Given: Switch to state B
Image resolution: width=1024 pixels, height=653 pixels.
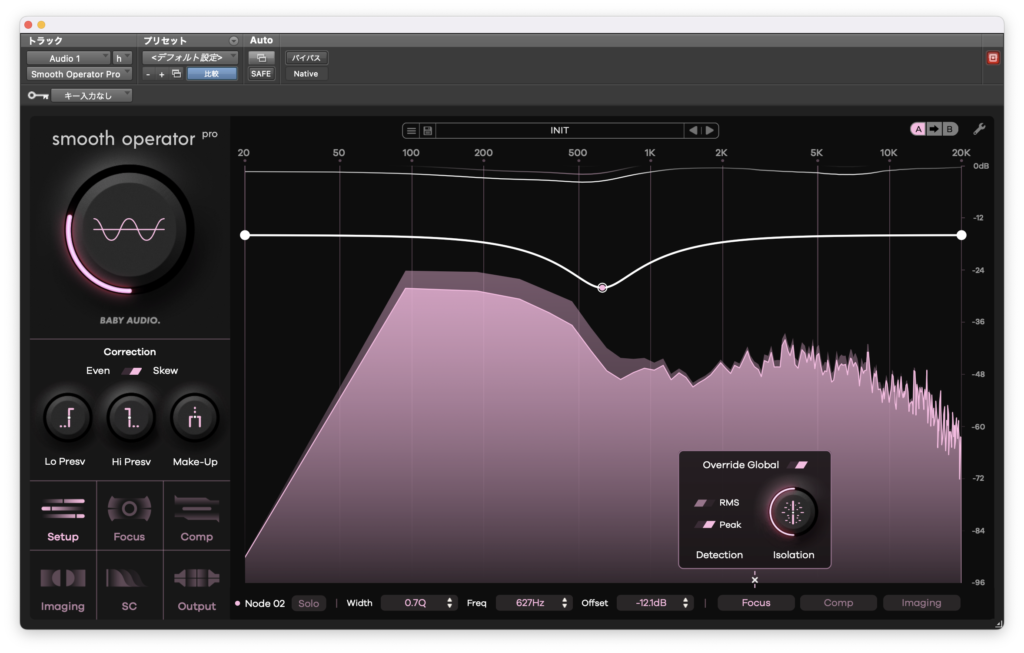Looking at the screenshot, I should [x=950, y=129].
